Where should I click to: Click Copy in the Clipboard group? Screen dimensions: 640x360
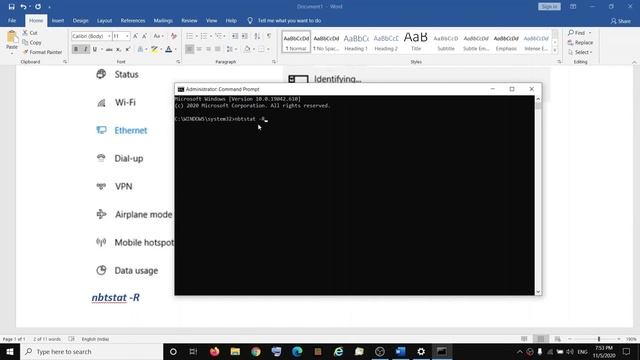tap(32, 42)
